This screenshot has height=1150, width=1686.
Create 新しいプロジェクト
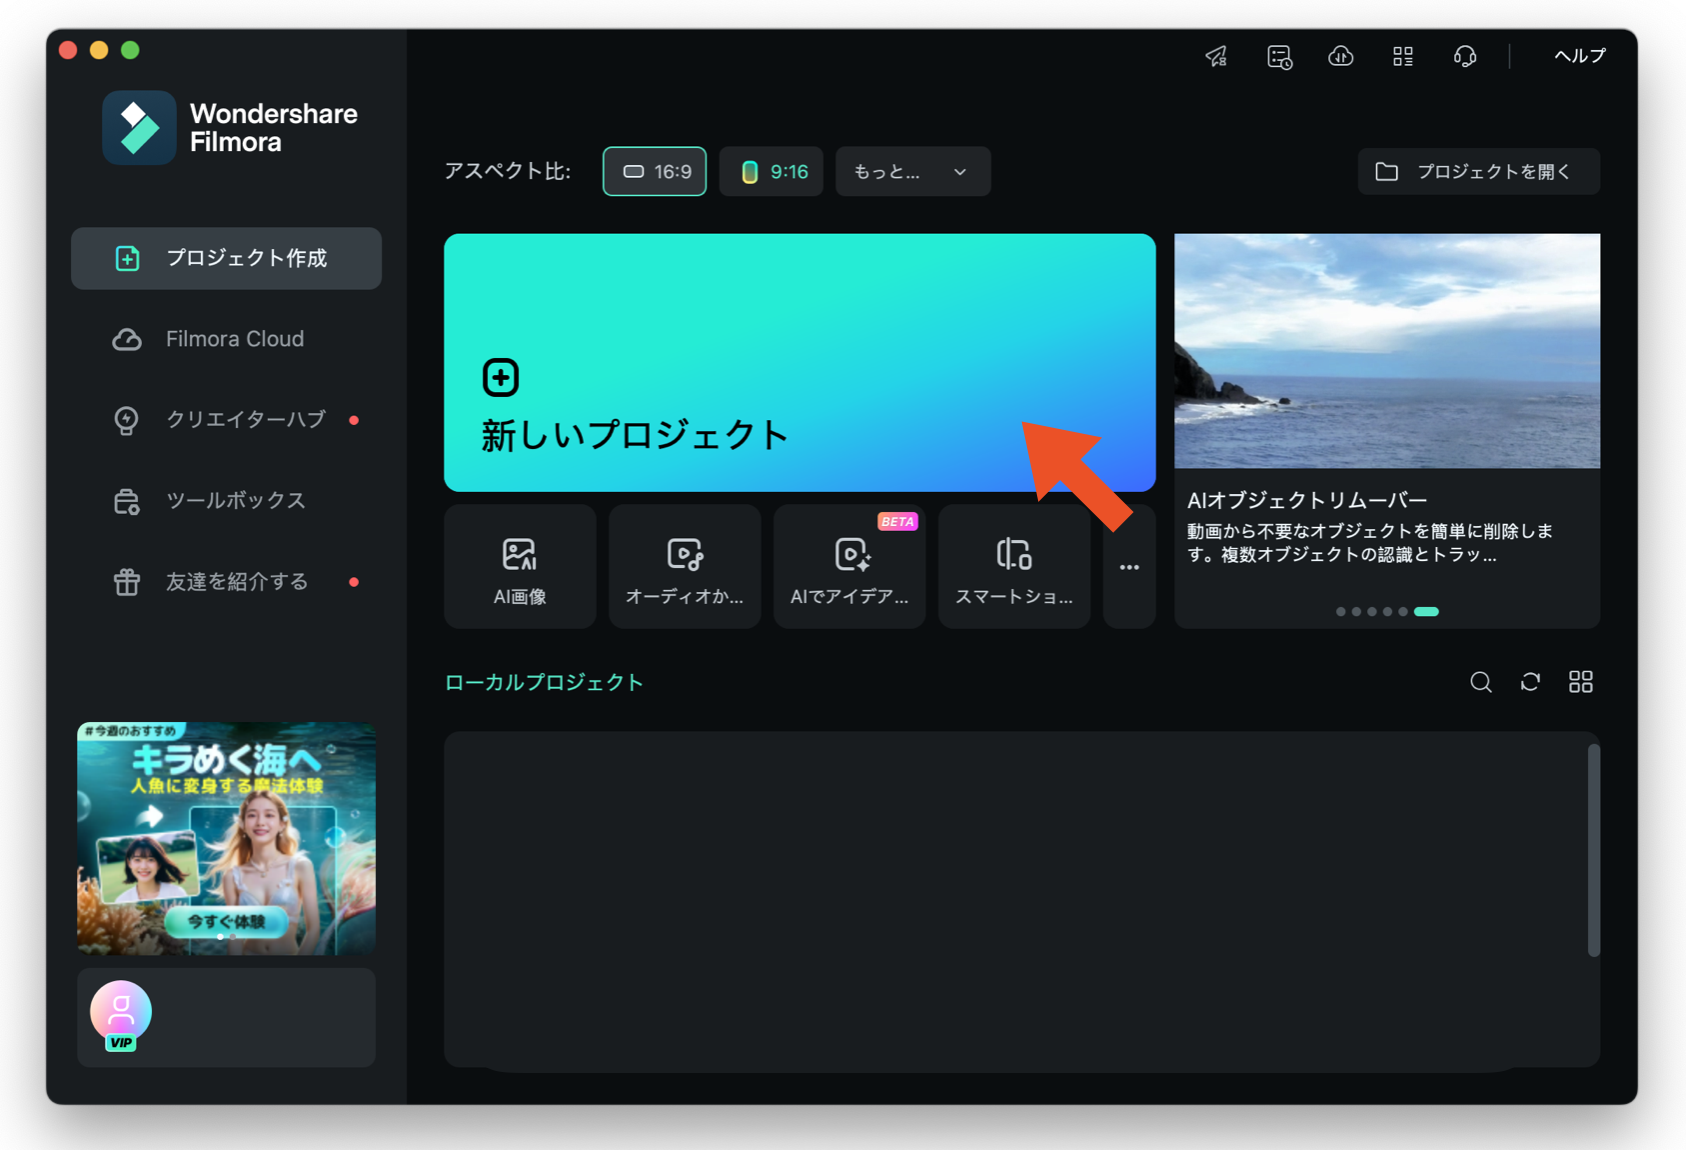click(x=800, y=362)
